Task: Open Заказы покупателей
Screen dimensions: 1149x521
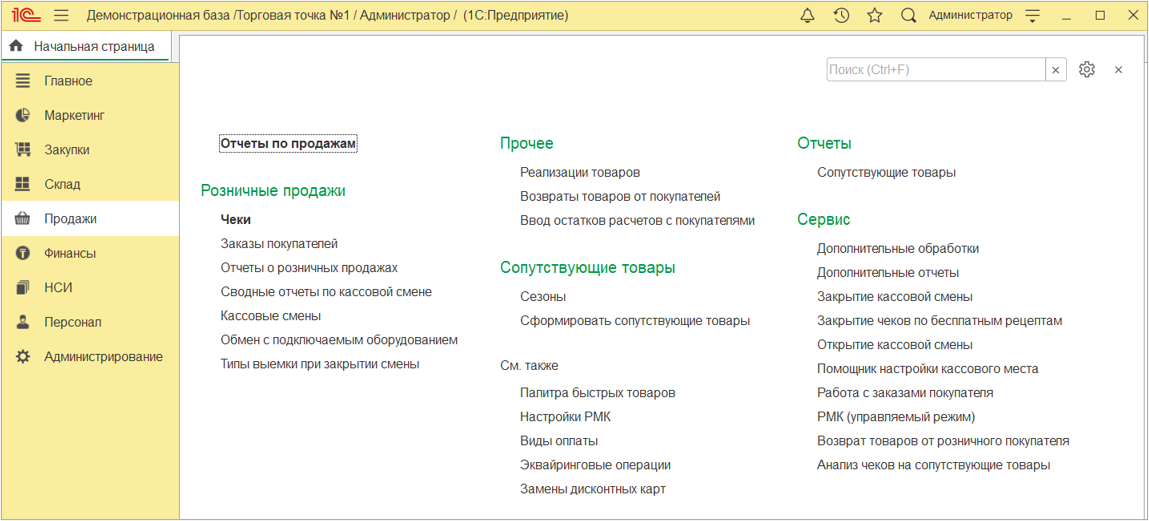Action: [279, 243]
